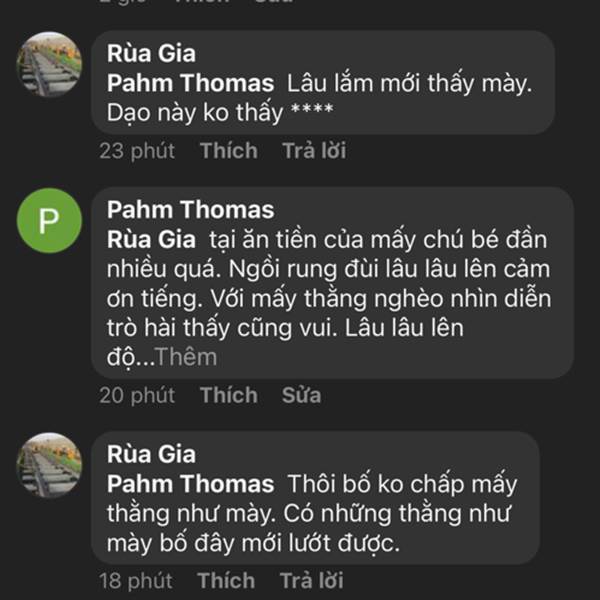Like the comment posted 18 phút ago

(226, 580)
